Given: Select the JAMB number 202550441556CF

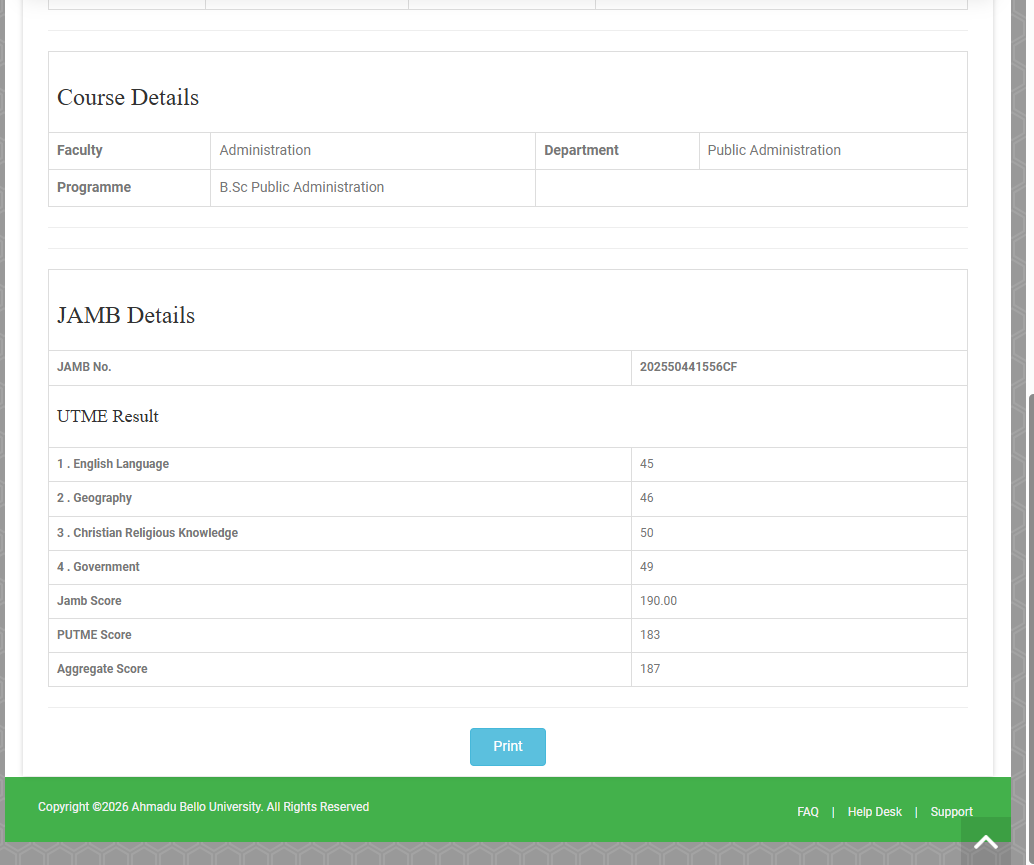Looking at the screenshot, I should coord(688,367).
